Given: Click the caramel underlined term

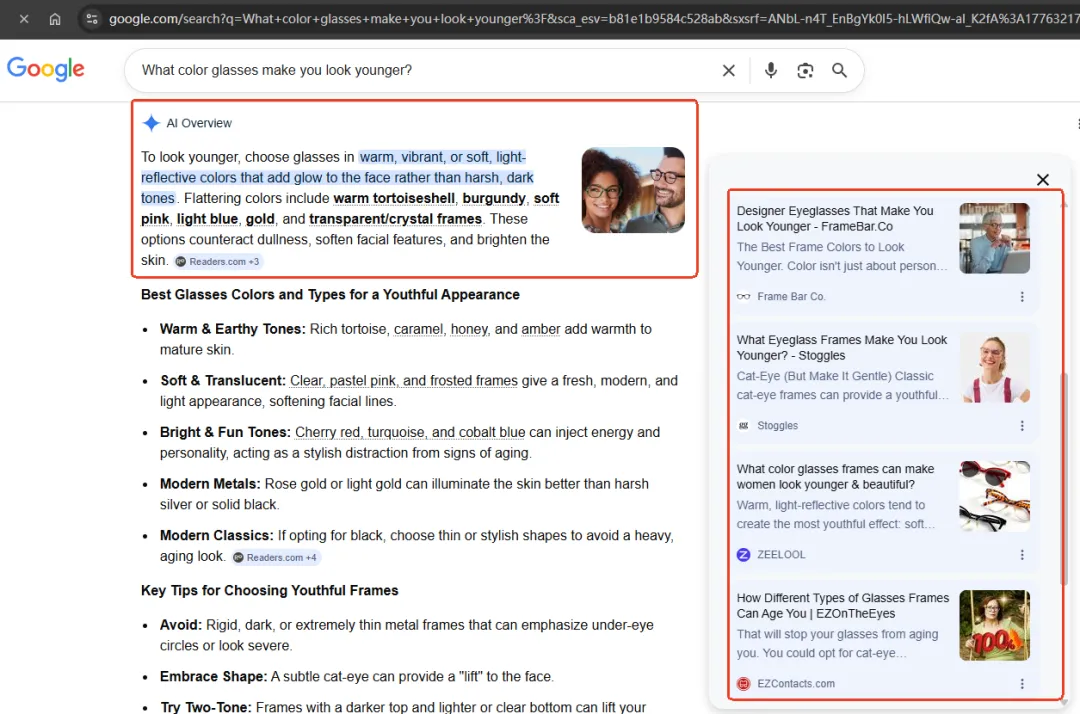Looking at the screenshot, I should pyautogui.click(x=418, y=329).
